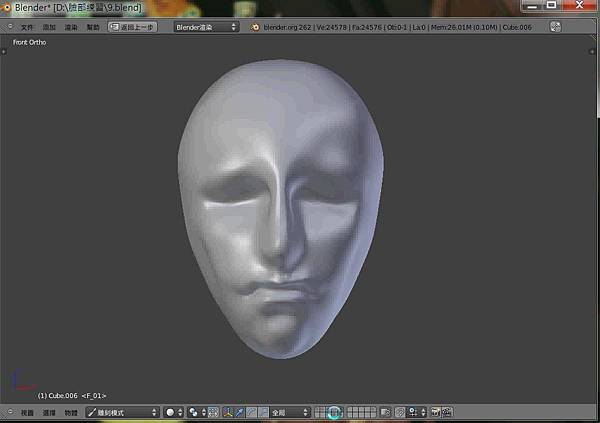The height and width of the screenshot is (423, 600).
Task: Select the translate manipulator arrow icon
Action: 240,412
